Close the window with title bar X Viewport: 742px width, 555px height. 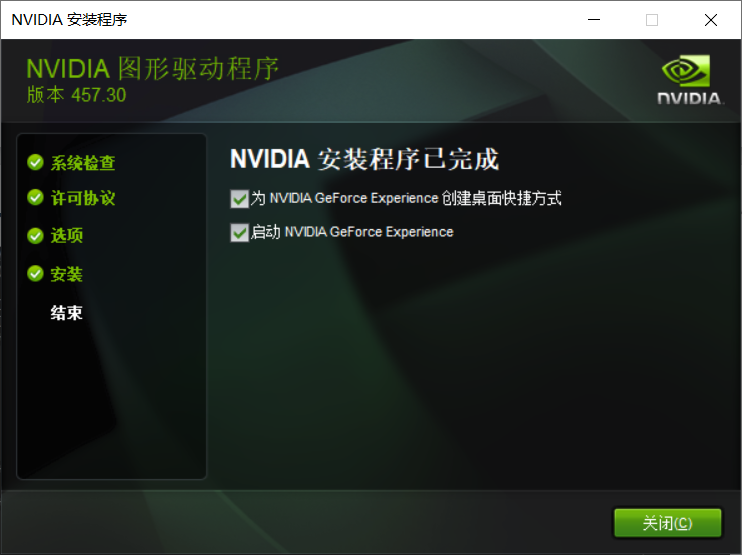click(x=711, y=20)
